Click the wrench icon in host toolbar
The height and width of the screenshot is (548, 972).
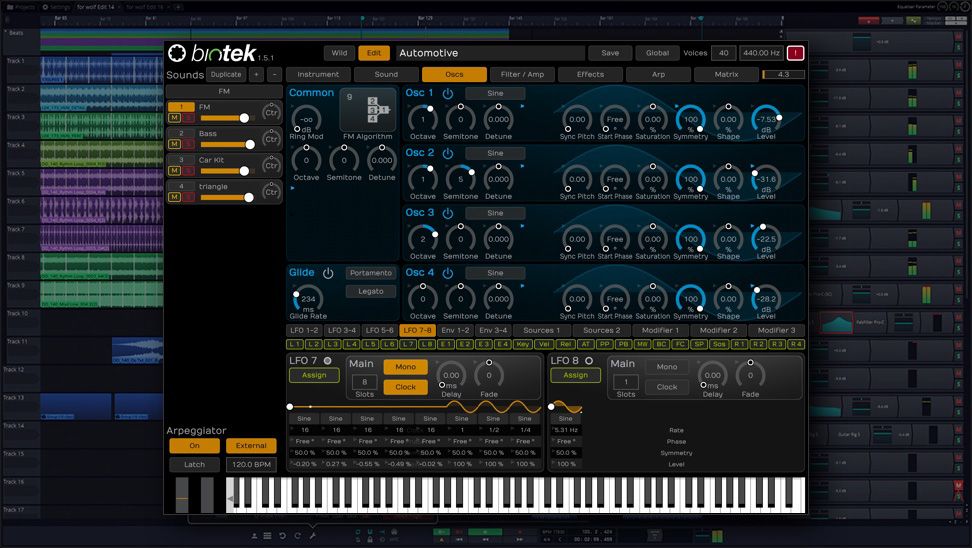tap(312, 536)
